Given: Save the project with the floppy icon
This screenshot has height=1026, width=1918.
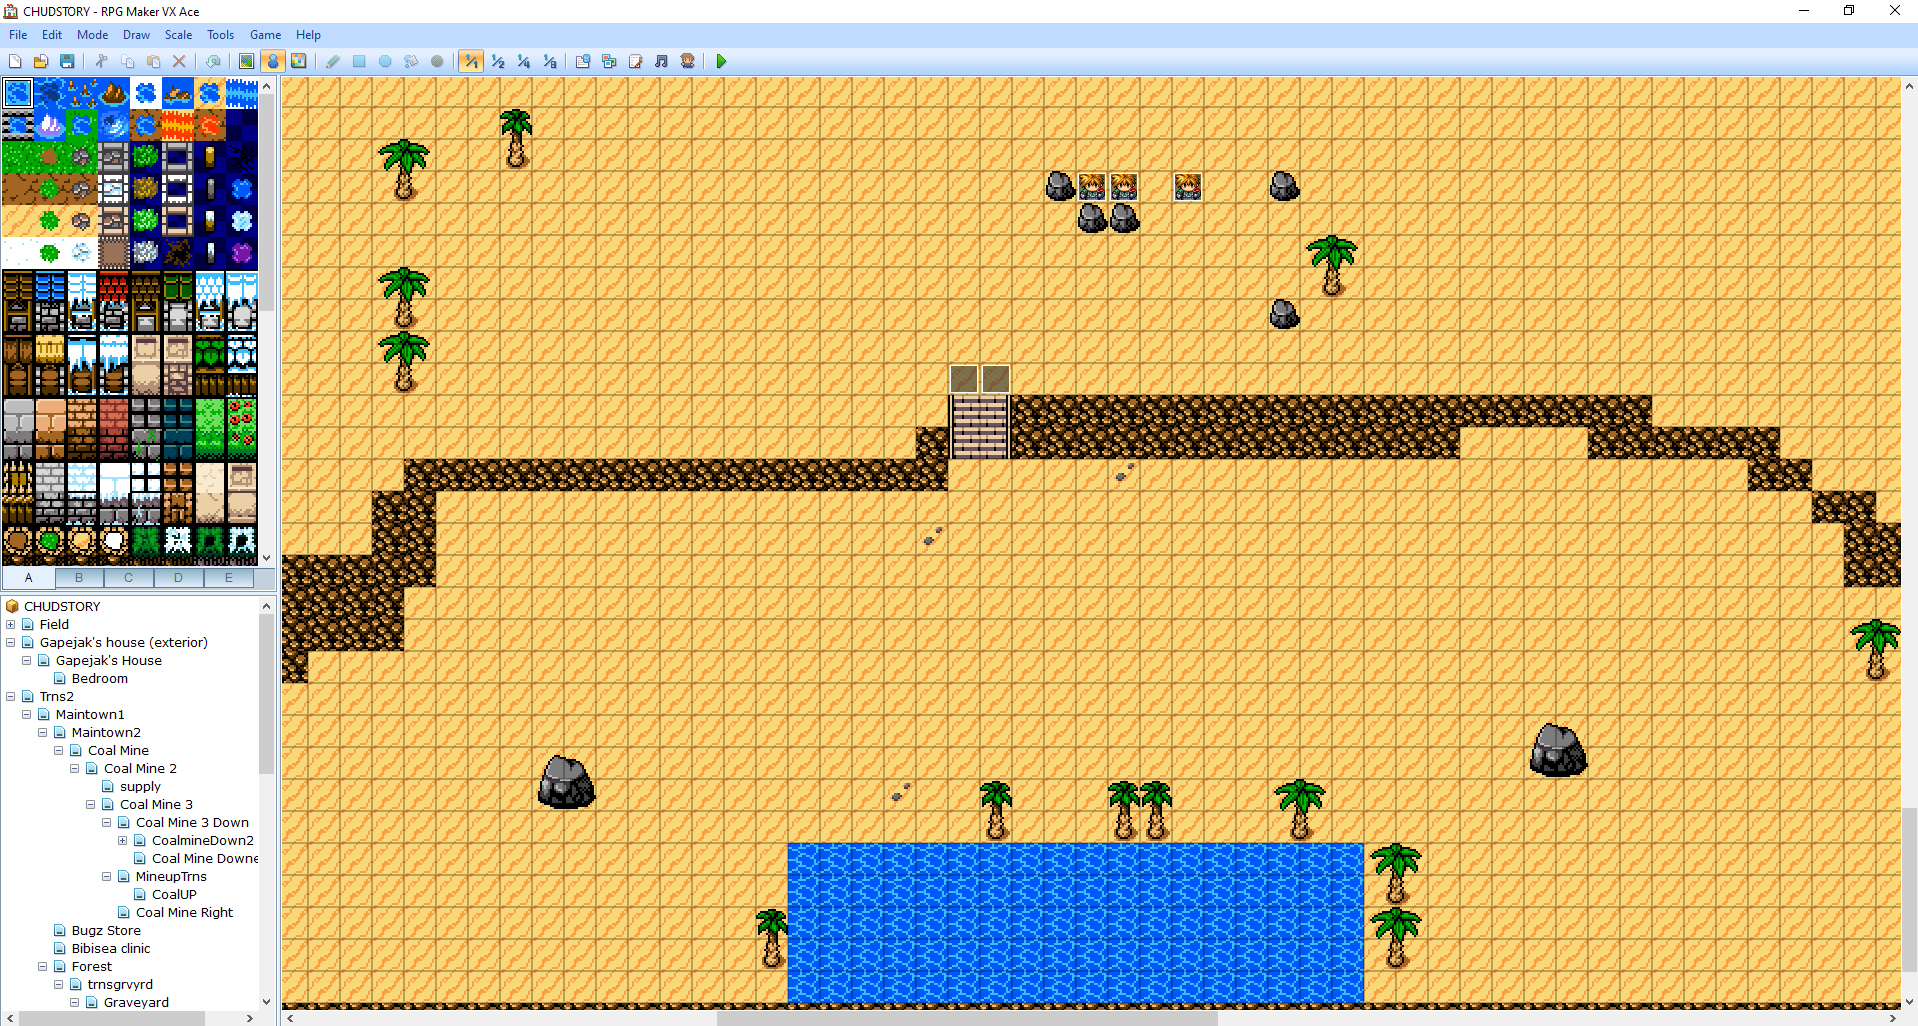Looking at the screenshot, I should pos(67,62).
